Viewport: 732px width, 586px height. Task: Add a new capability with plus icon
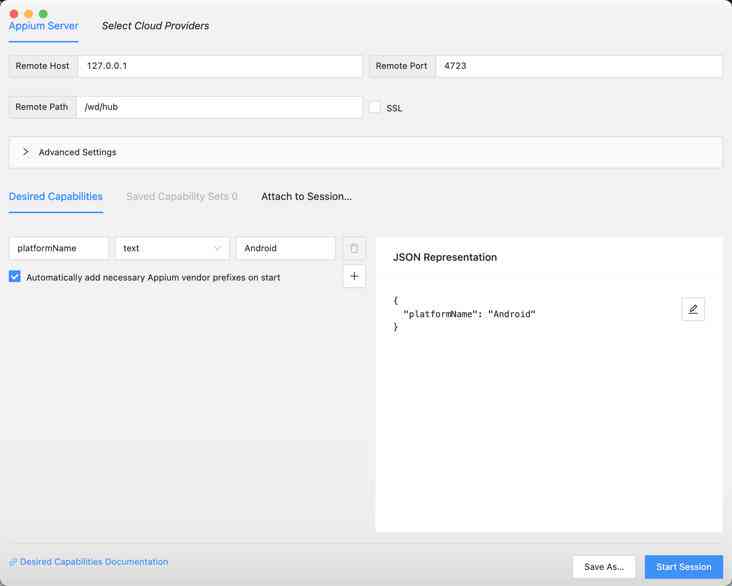pos(354,276)
